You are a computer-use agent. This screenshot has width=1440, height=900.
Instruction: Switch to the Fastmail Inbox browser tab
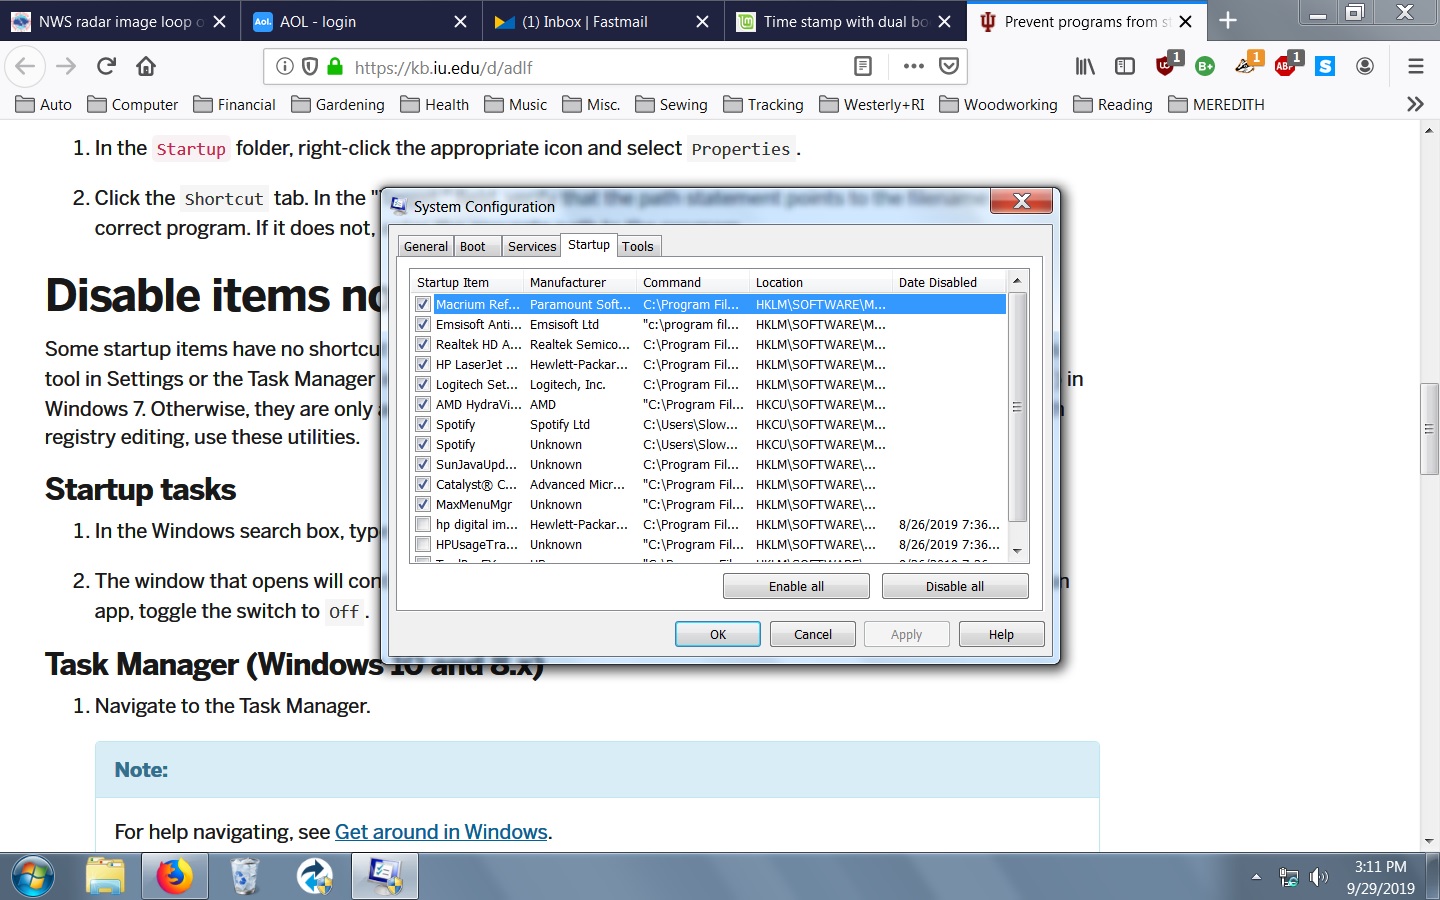pyautogui.click(x=602, y=21)
